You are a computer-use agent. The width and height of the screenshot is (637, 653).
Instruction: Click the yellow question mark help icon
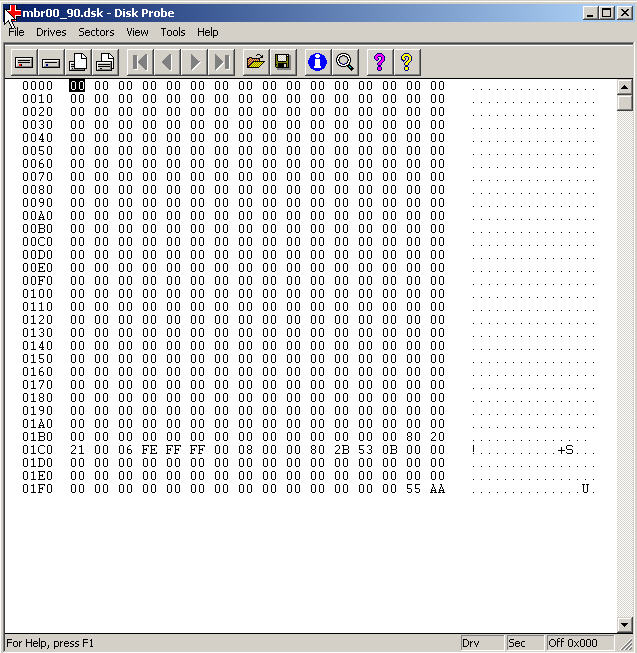(407, 62)
